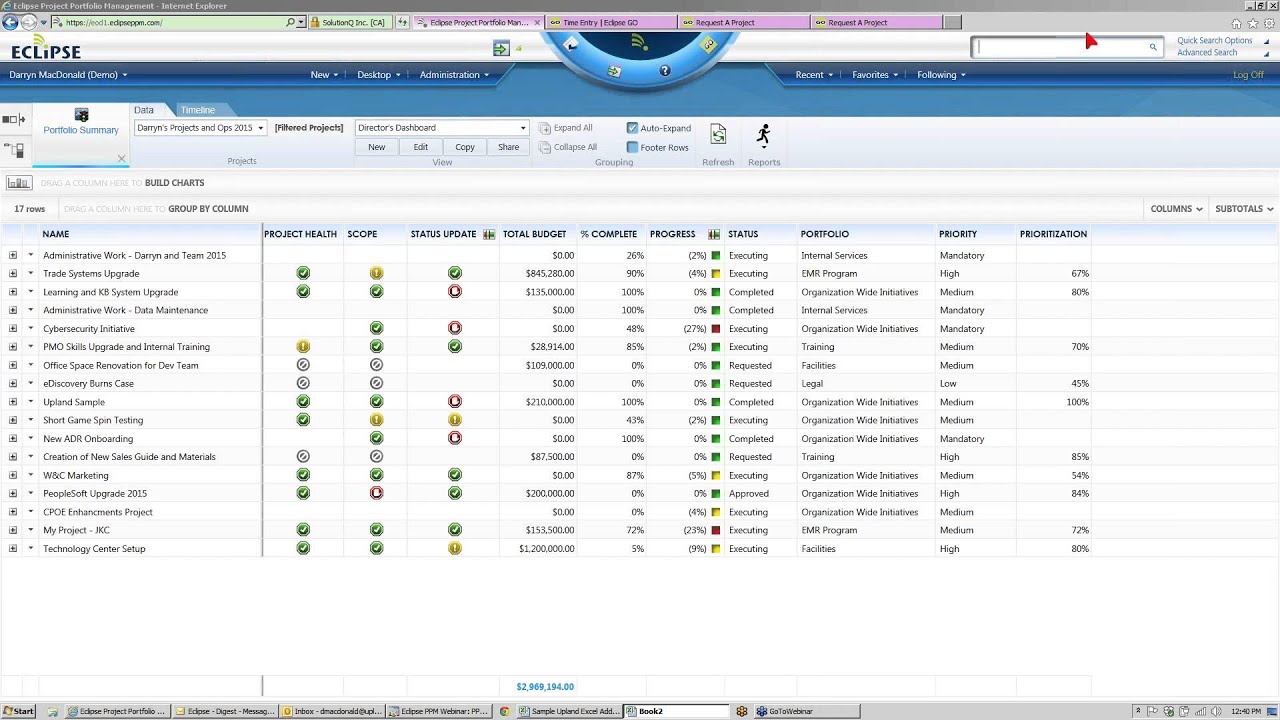Expand the Cybersecurity Initiative row
The width and height of the screenshot is (1280, 720).
(x=13, y=328)
